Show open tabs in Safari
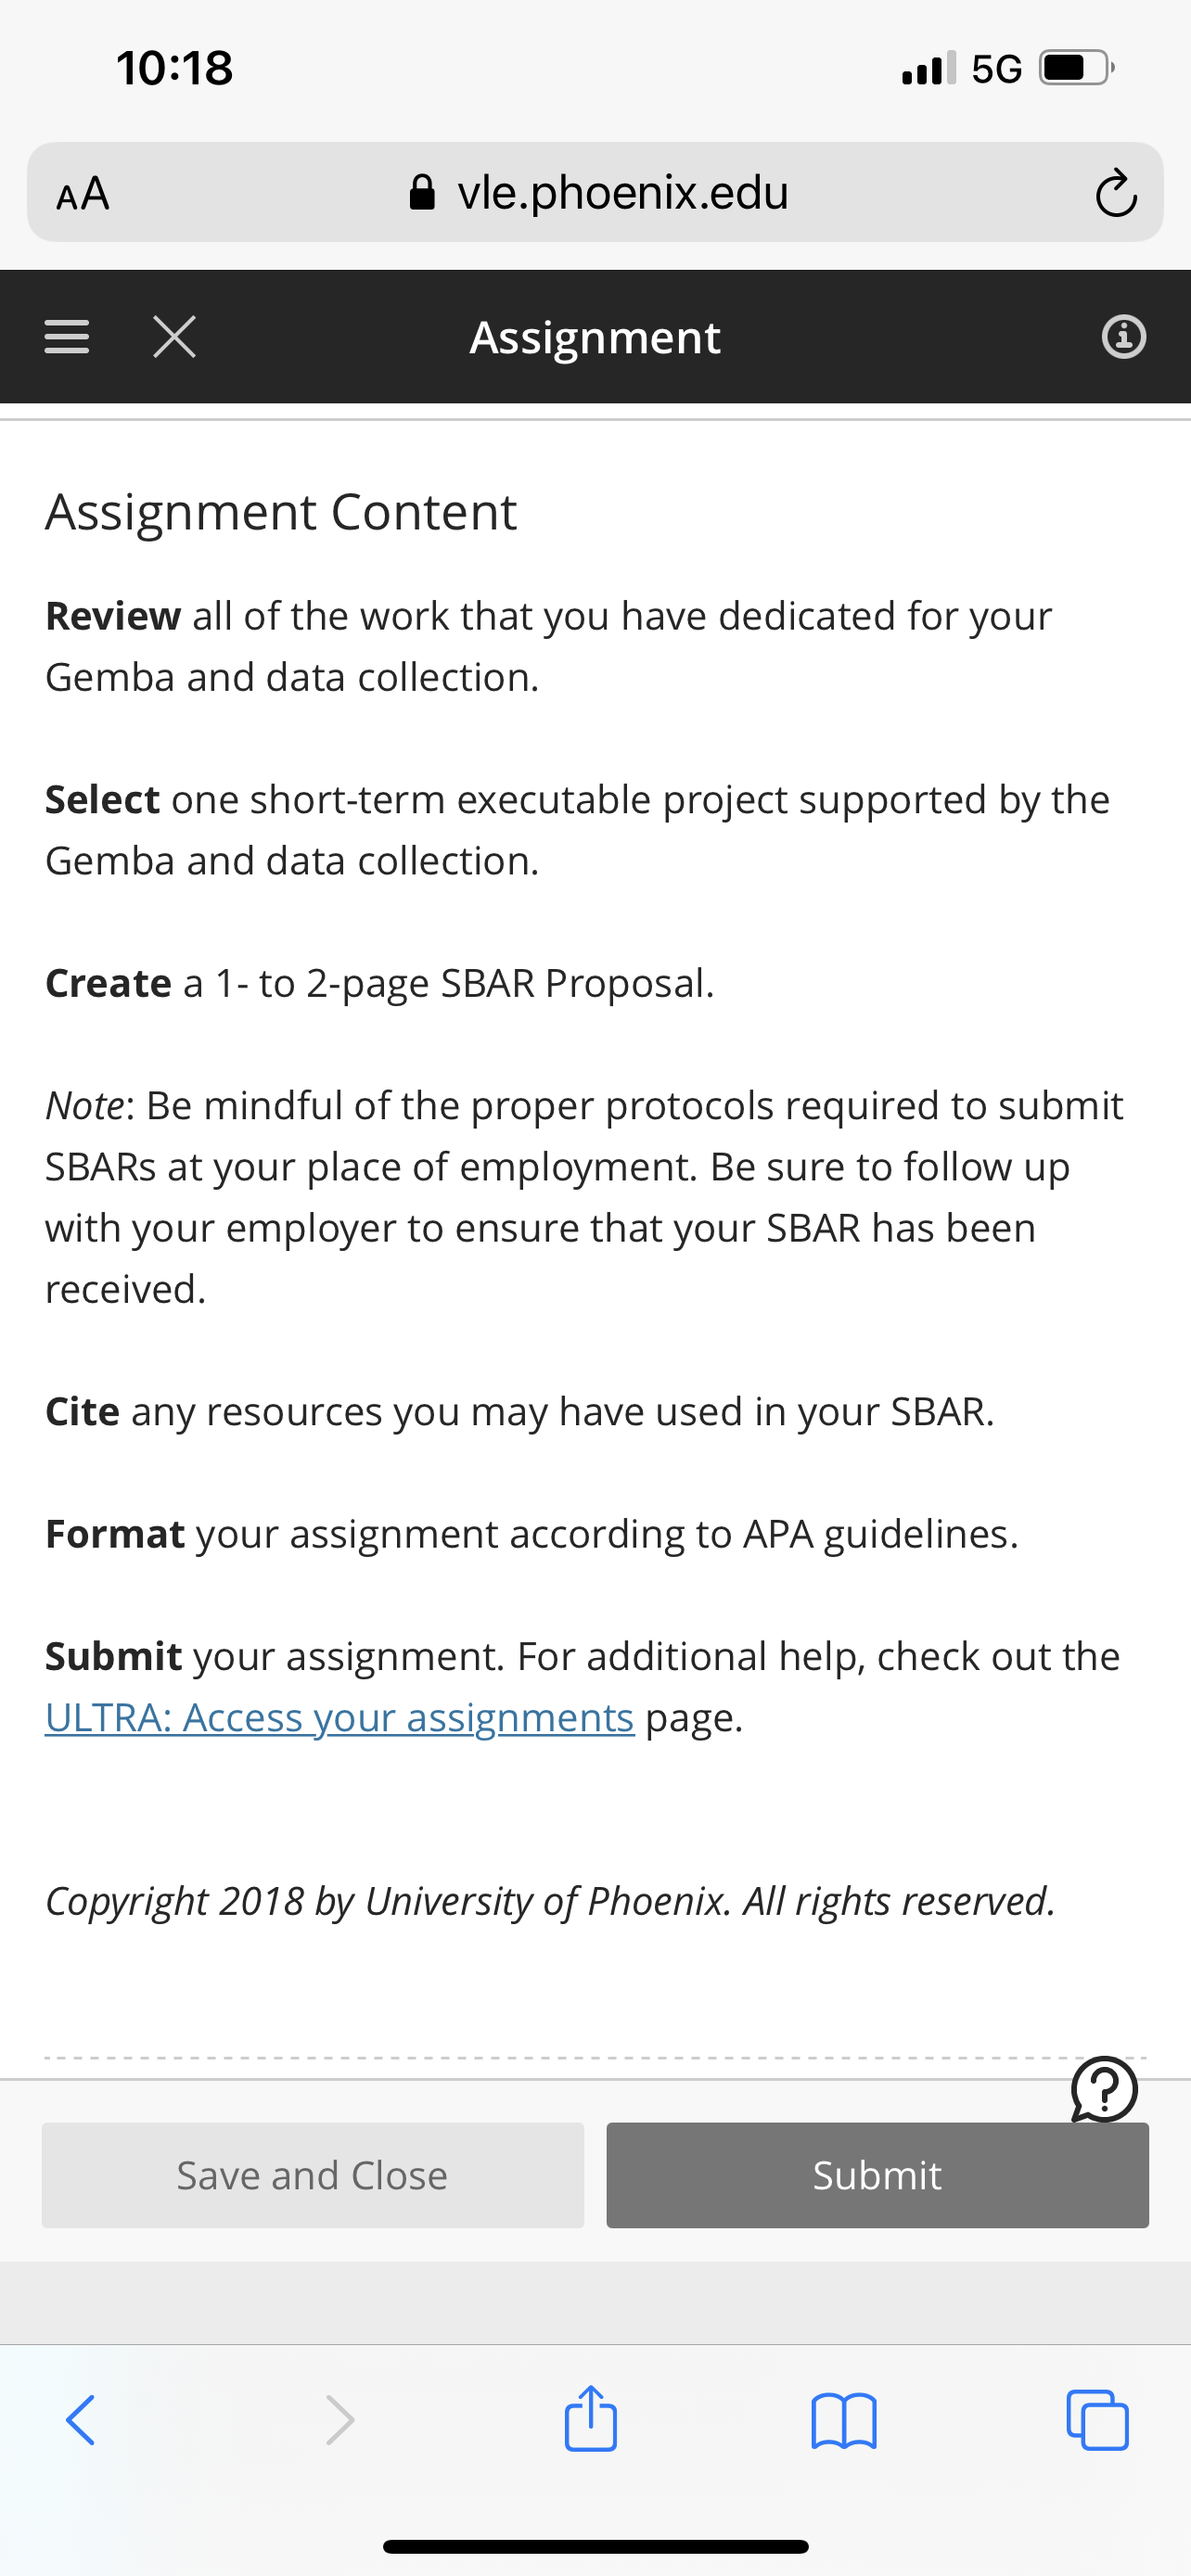 pyautogui.click(x=1097, y=2419)
